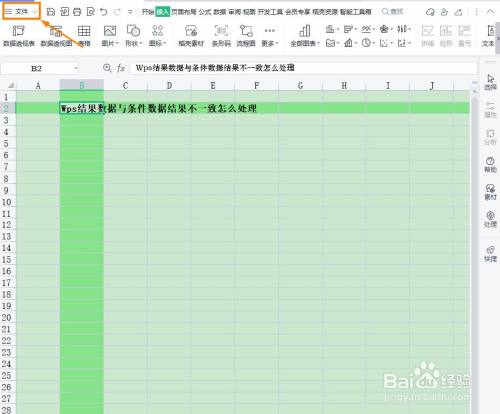This screenshot has width=500, height=414.
Task: Expand the quick access toolbar customize arrow
Action: tap(130, 12)
